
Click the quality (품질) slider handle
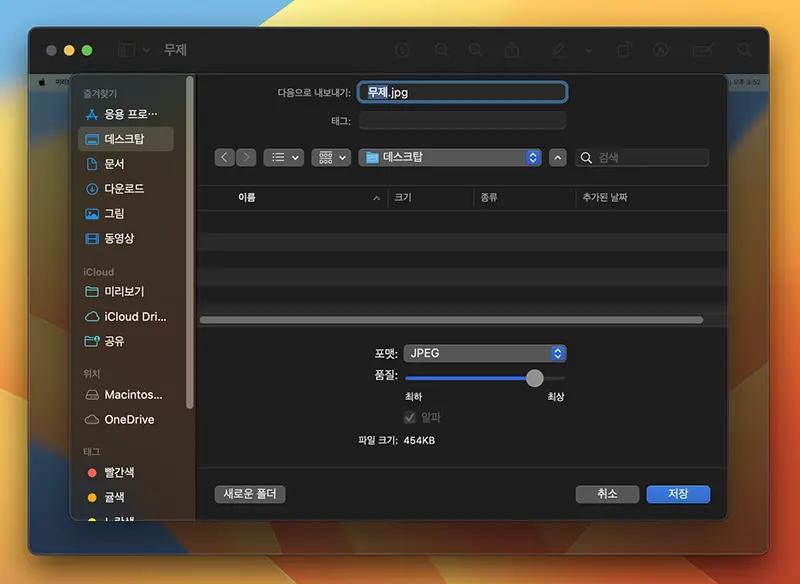click(535, 378)
